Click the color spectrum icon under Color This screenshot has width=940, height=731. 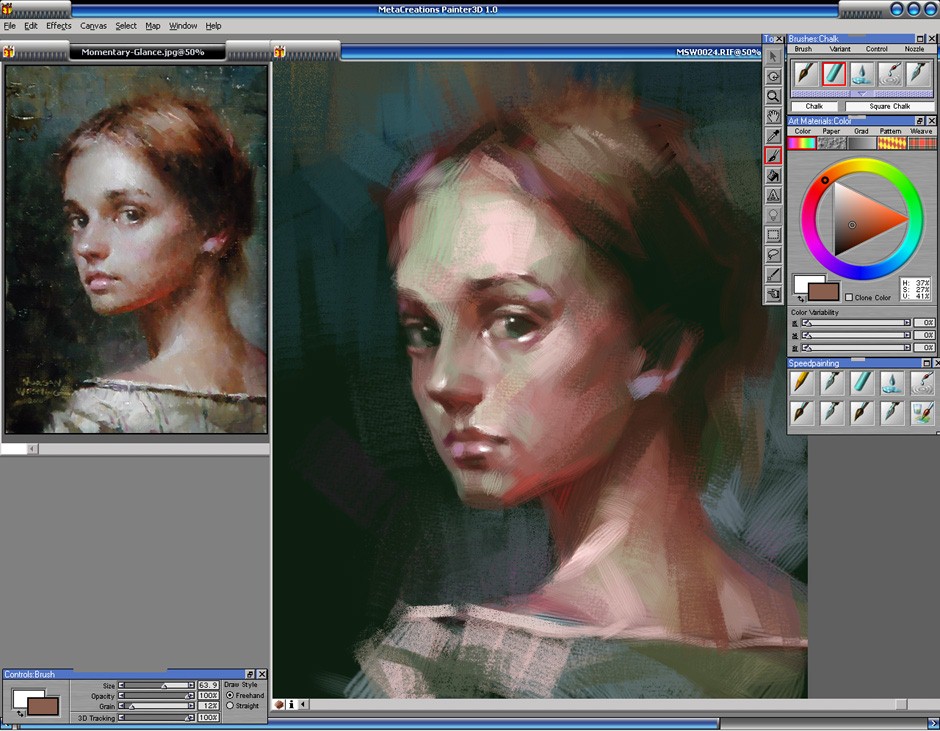tap(802, 143)
